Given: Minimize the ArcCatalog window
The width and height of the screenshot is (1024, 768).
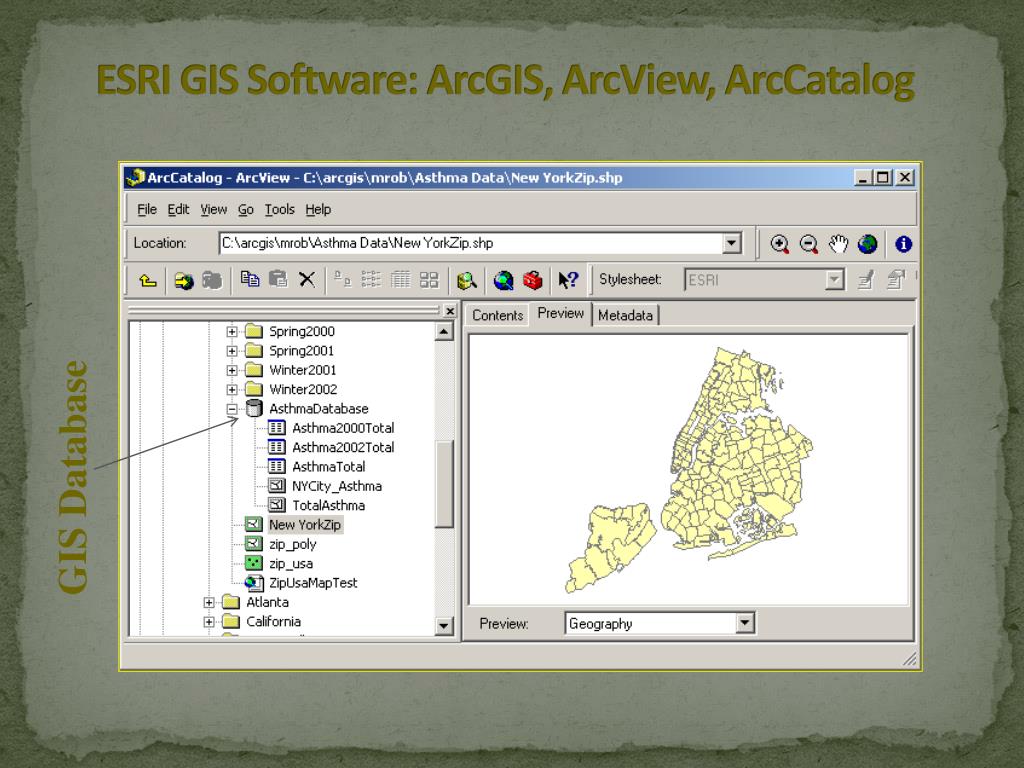Looking at the screenshot, I should (863, 178).
